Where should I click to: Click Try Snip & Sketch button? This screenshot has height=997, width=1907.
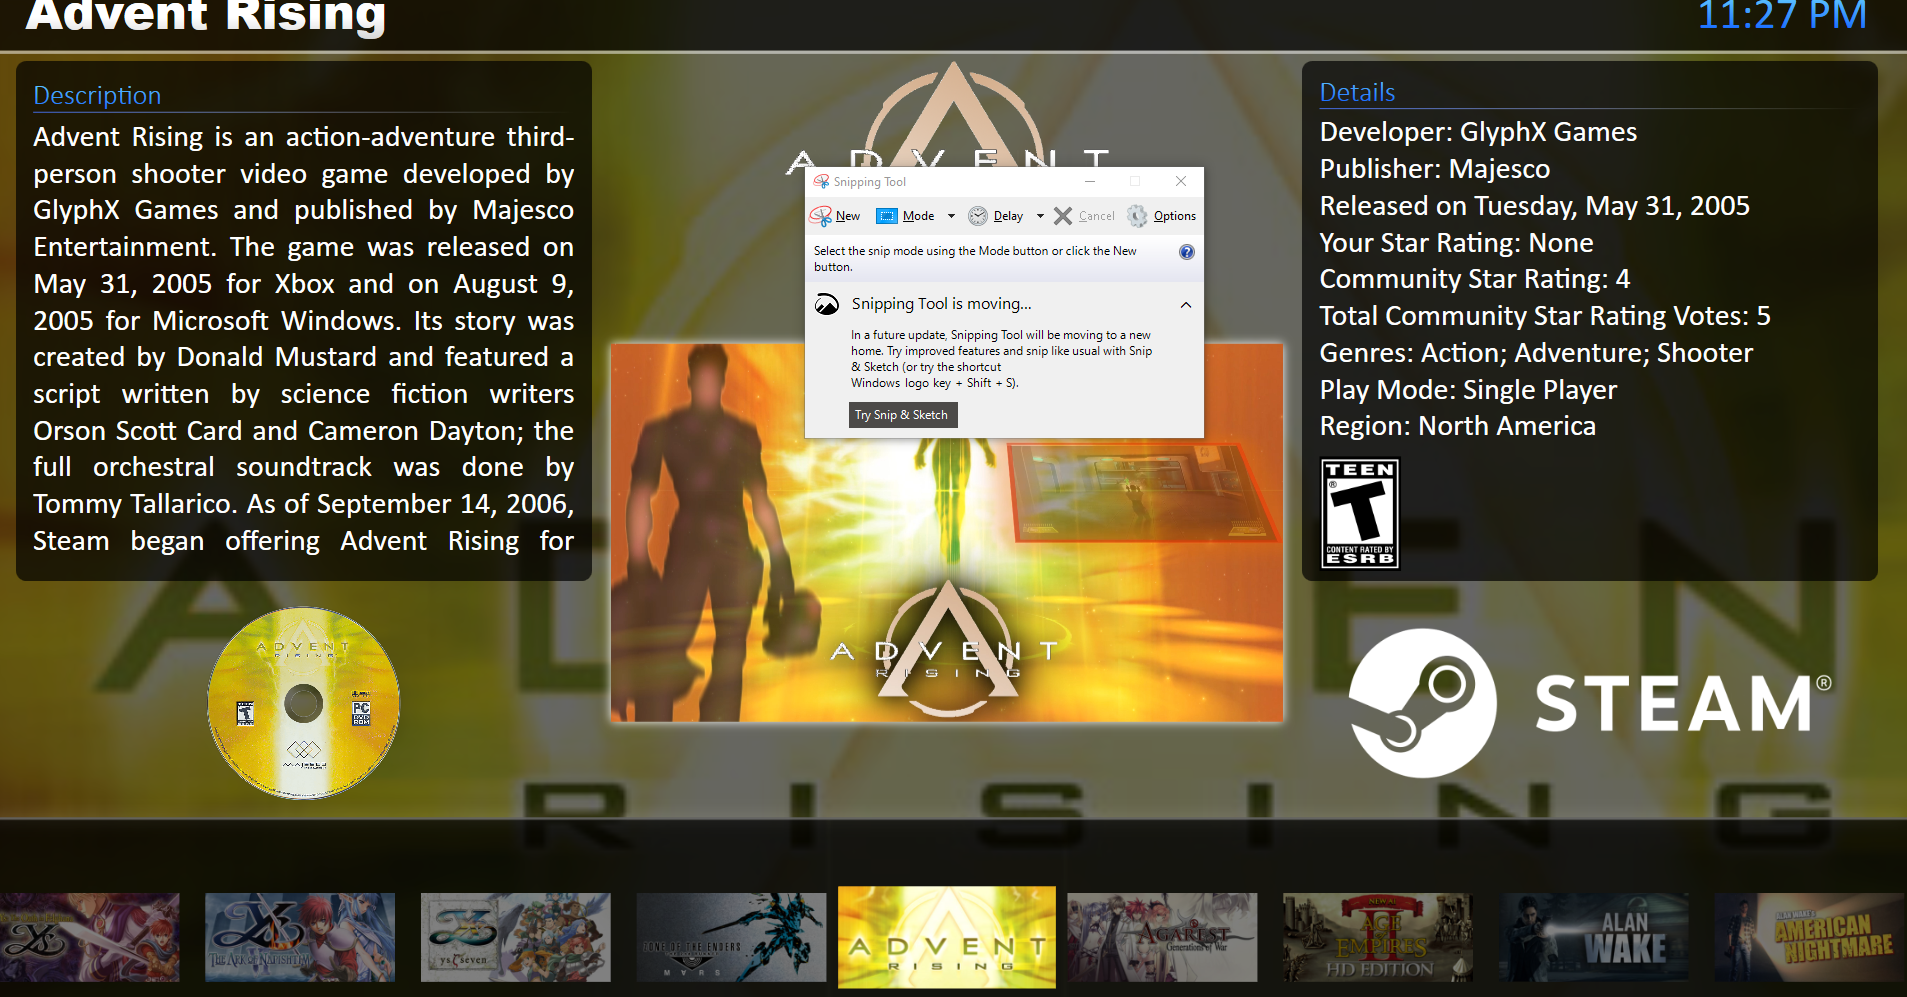coord(902,415)
